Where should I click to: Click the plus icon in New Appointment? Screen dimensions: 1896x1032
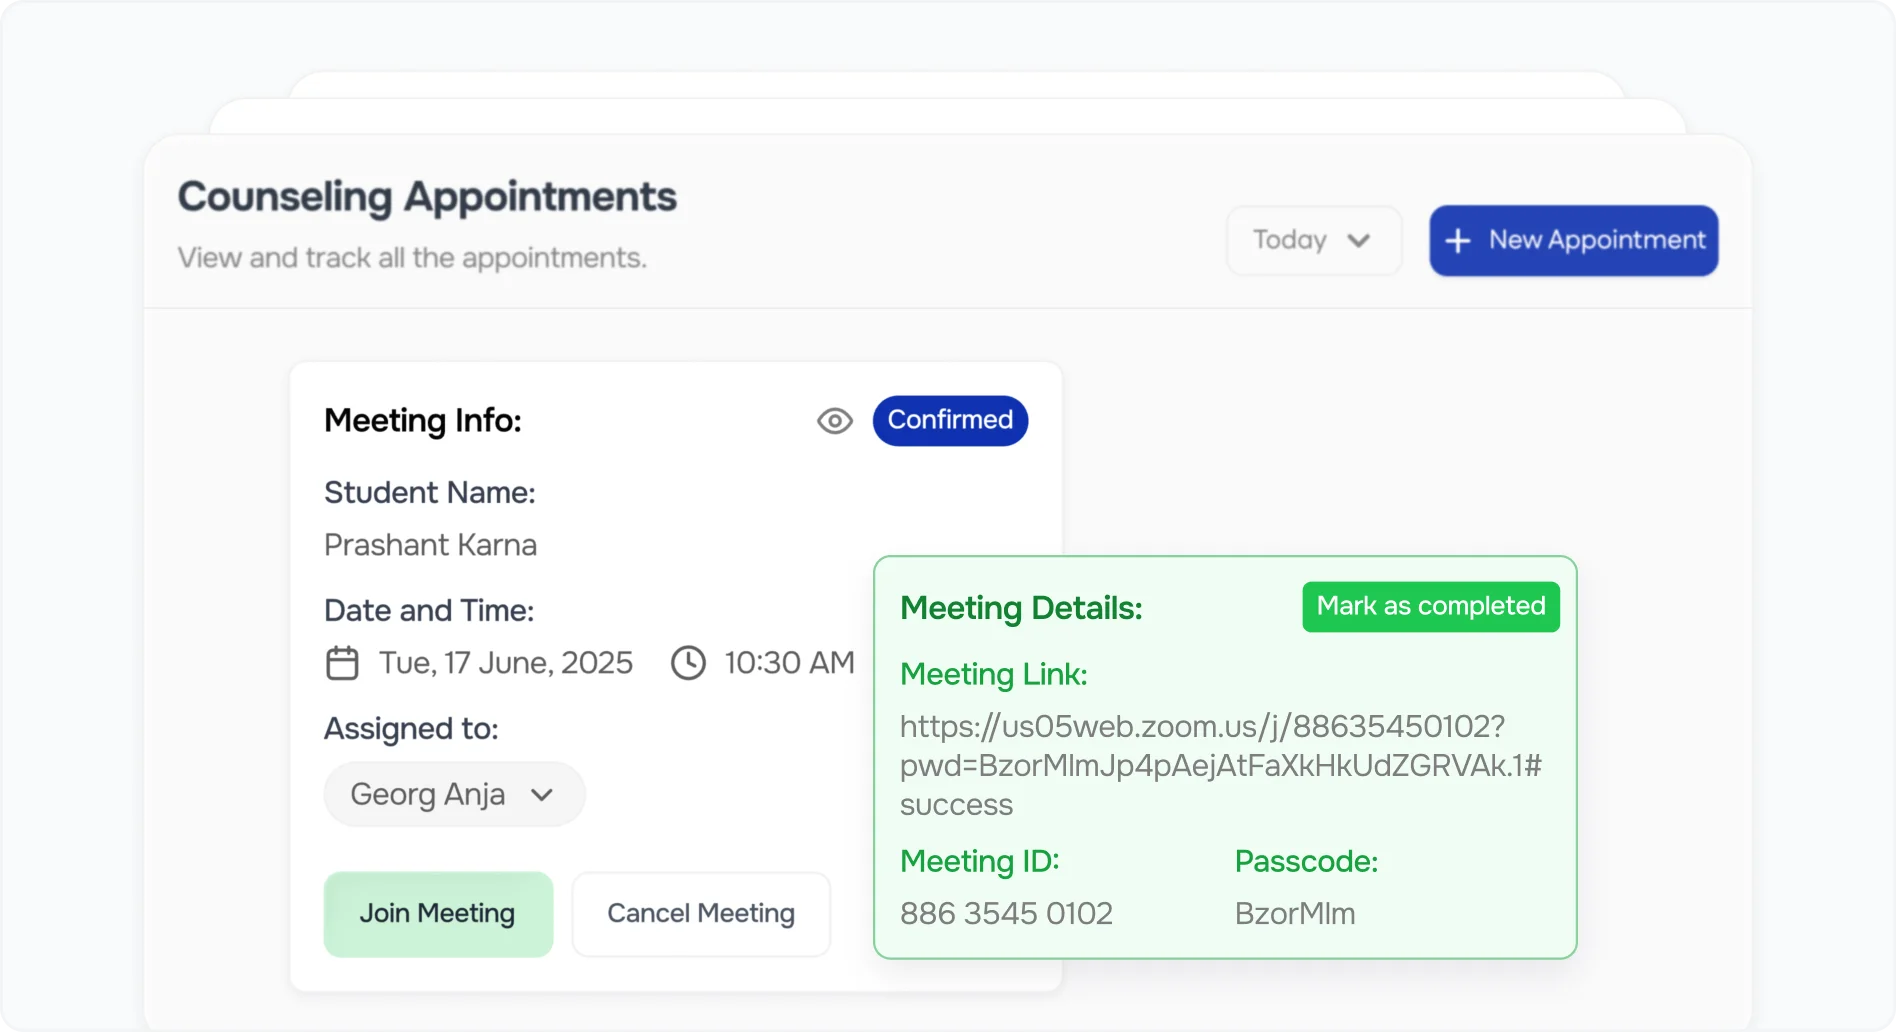click(1458, 241)
